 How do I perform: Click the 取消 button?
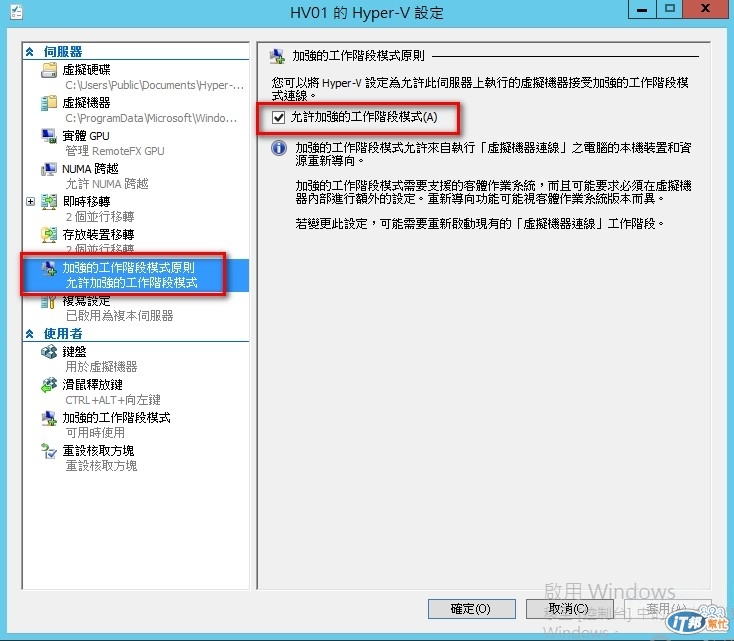[x=568, y=609]
